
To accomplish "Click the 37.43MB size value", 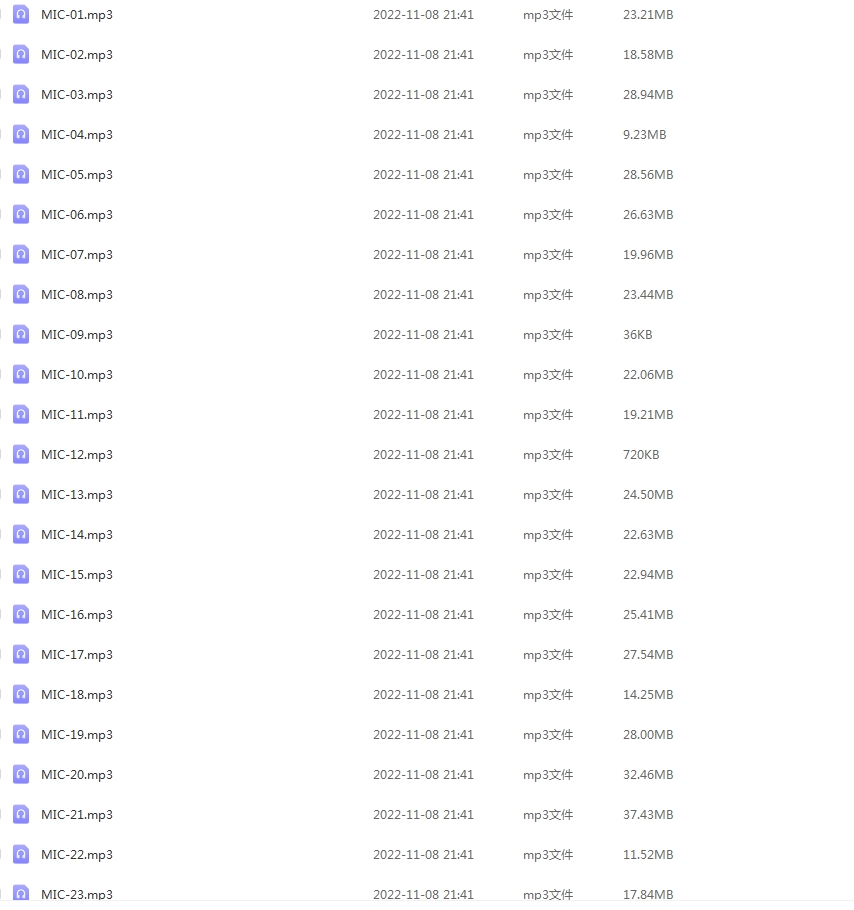I will tap(648, 815).
